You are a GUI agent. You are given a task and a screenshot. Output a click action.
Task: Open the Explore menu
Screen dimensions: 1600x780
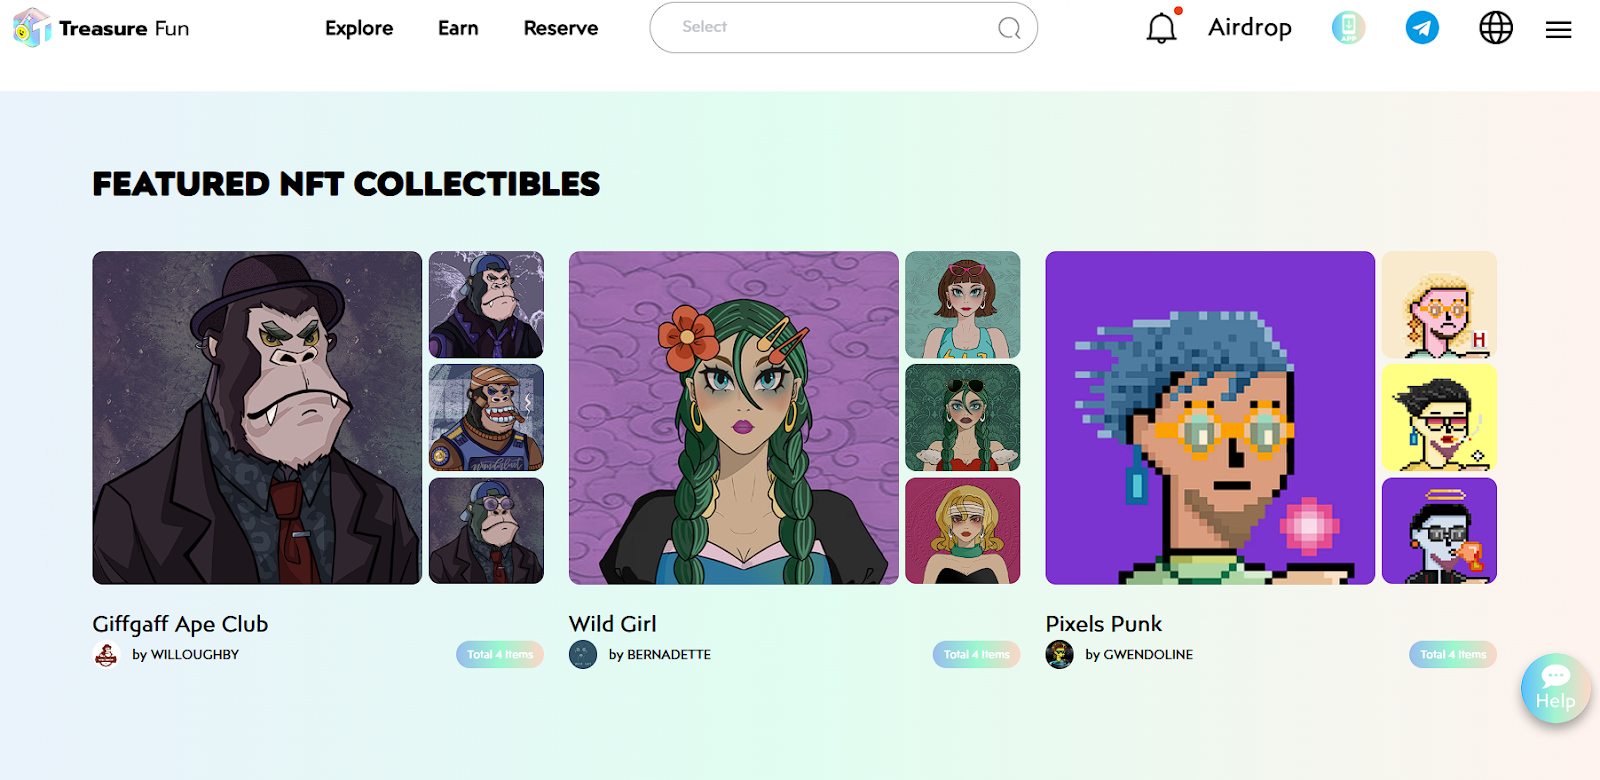[x=359, y=28]
